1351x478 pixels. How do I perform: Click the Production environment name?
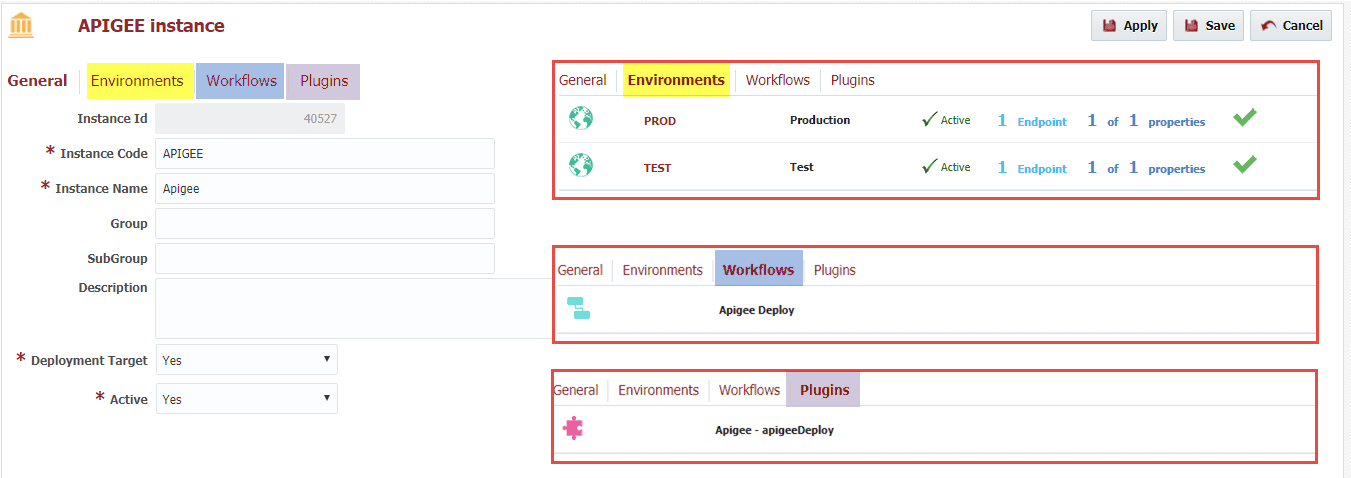820,120
